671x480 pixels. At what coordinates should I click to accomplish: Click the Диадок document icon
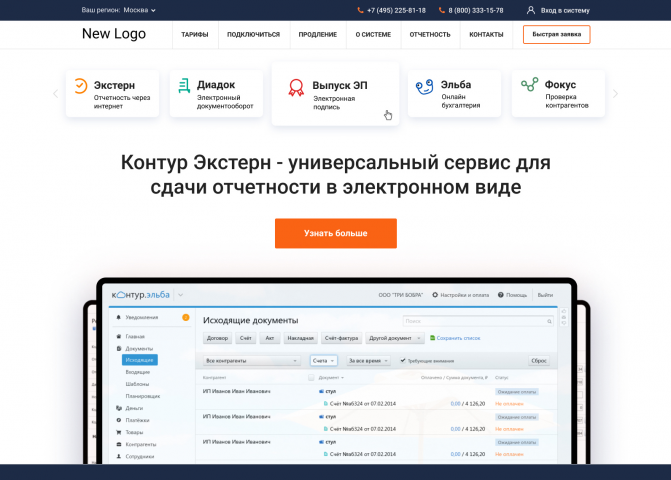click(184, 86)
